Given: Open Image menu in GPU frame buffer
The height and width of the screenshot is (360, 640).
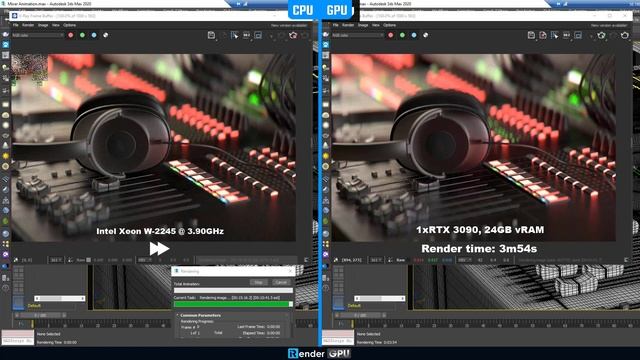Looking at the screenshot, I should click(x=363, y=25).
